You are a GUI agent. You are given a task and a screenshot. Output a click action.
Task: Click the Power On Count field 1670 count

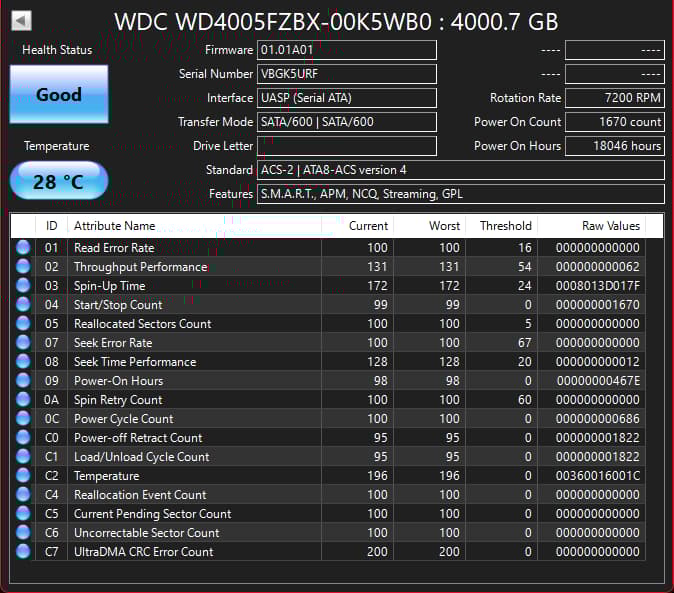point(615,122)
